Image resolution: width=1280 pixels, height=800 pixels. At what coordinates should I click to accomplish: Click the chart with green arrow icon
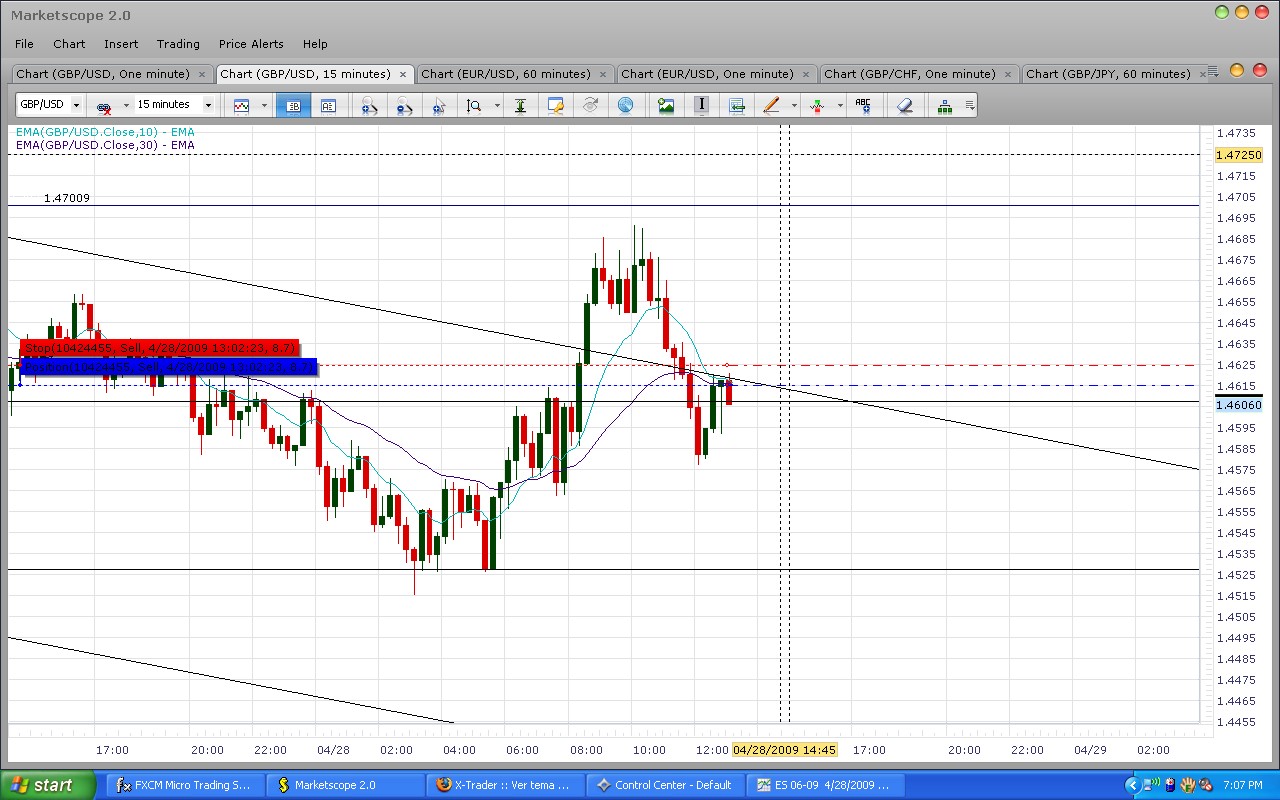[x=737, y=105]
